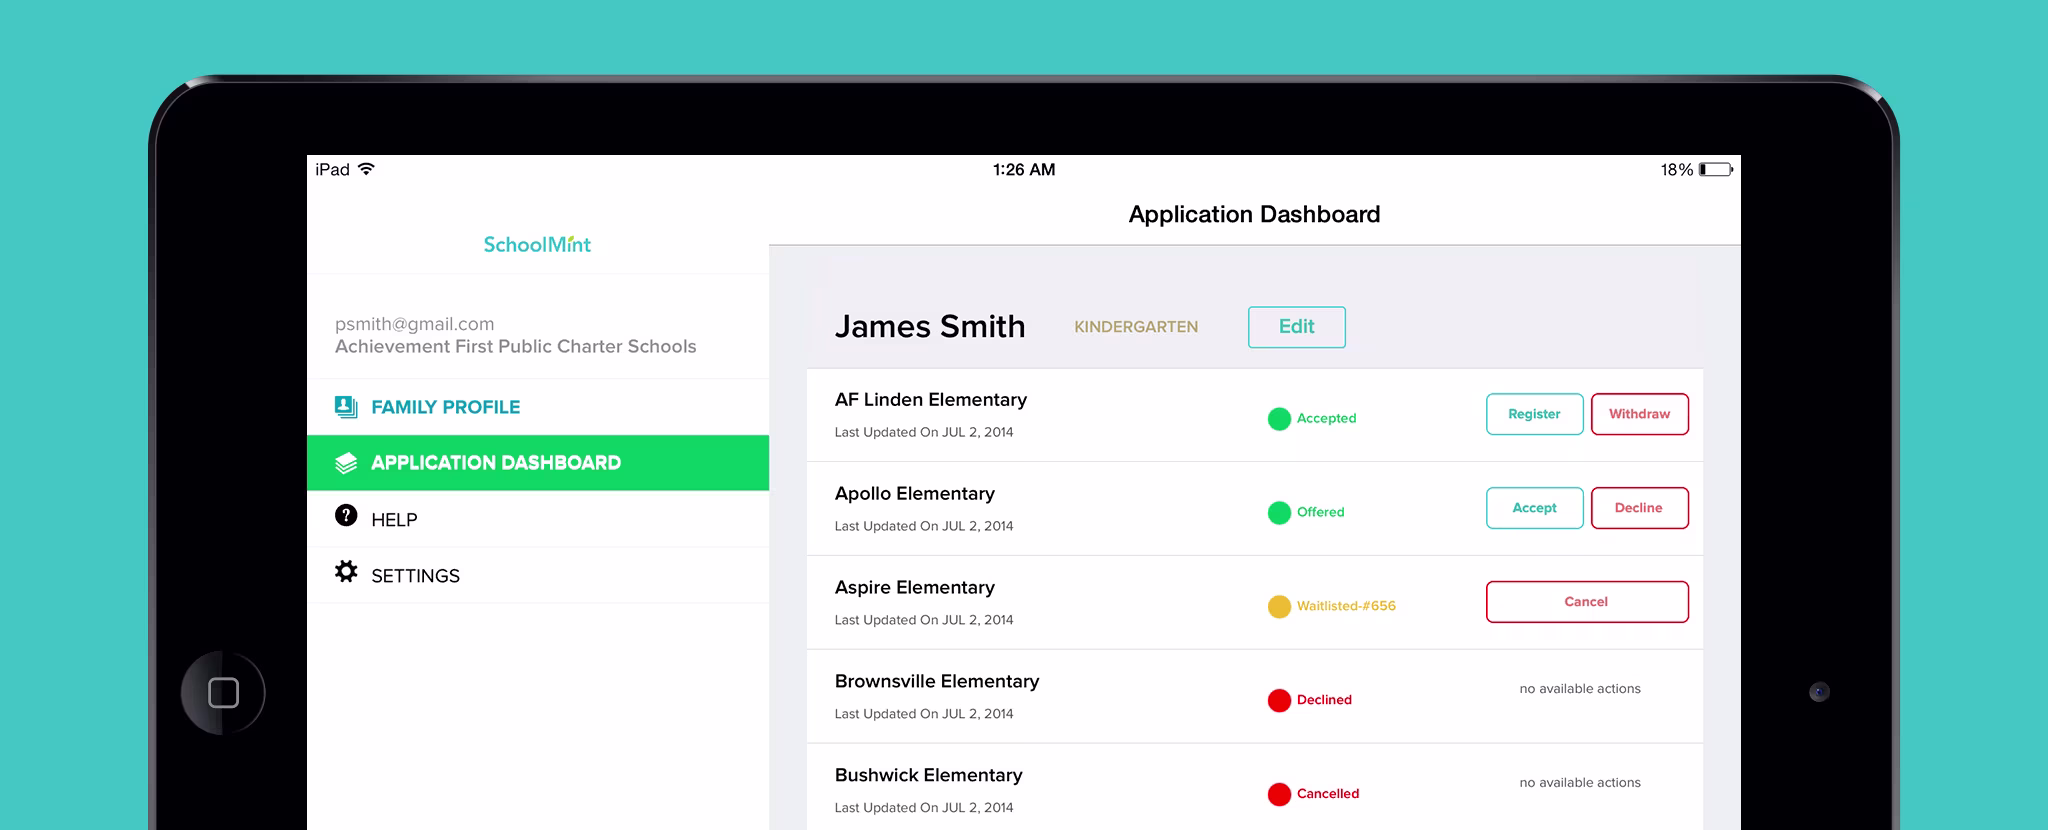Click the James Smith student name
This screenshot has height=830, width=2048.
pos(930,327)
